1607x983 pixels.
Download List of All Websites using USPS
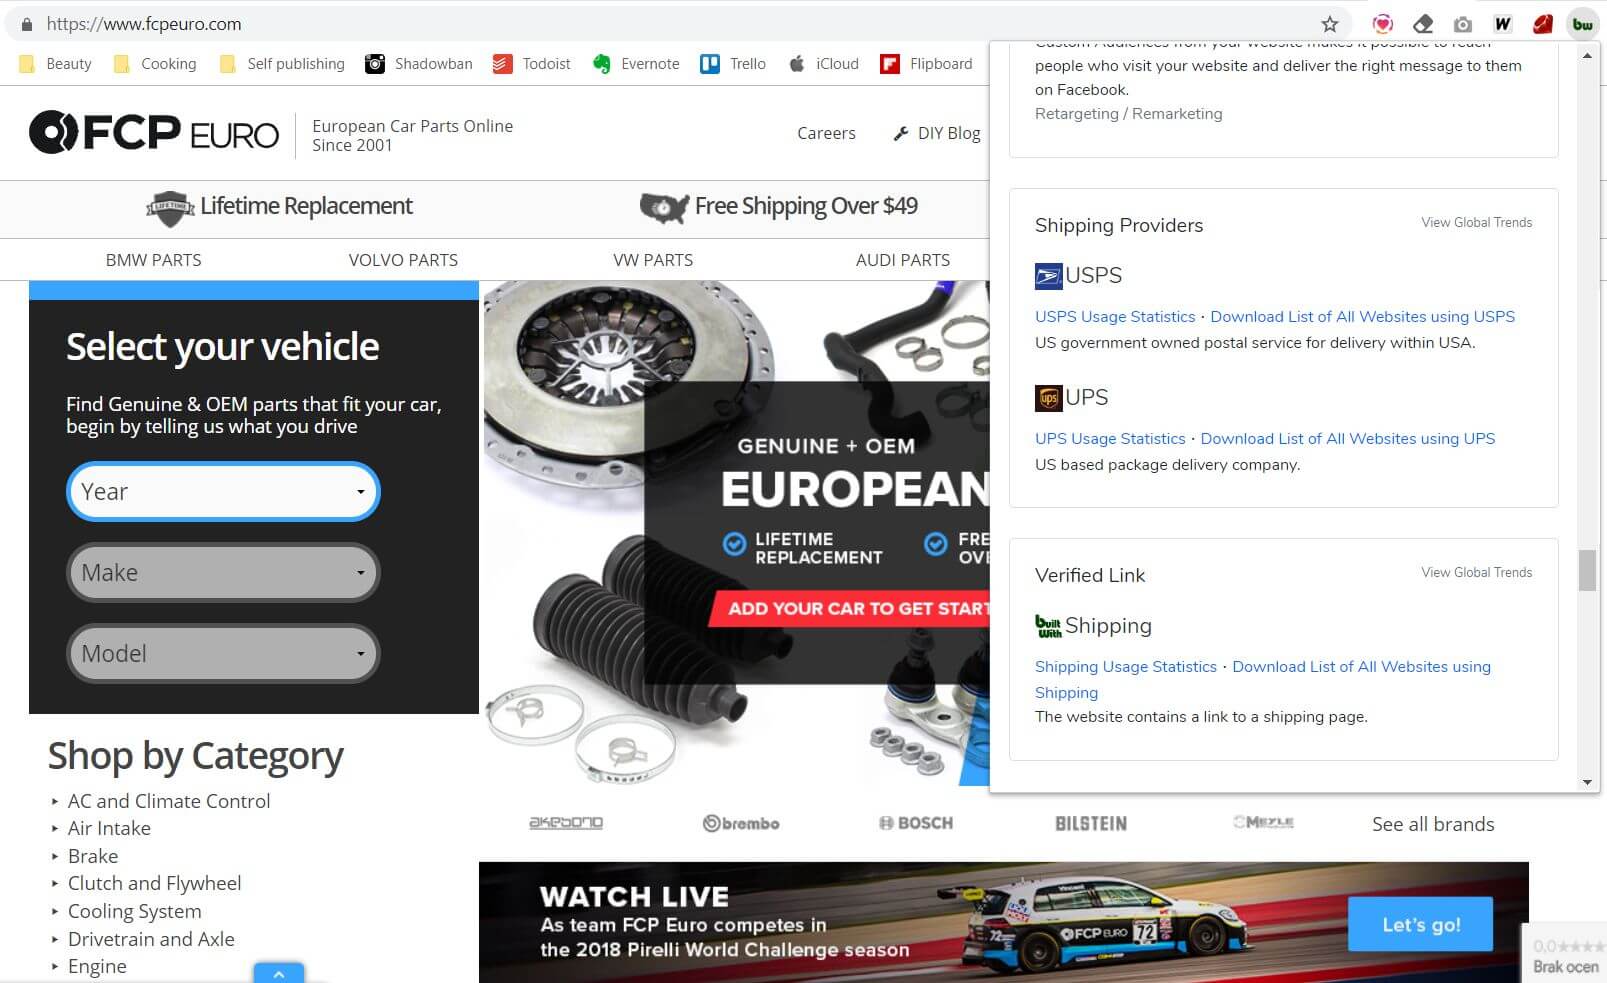pos(1363,317)
